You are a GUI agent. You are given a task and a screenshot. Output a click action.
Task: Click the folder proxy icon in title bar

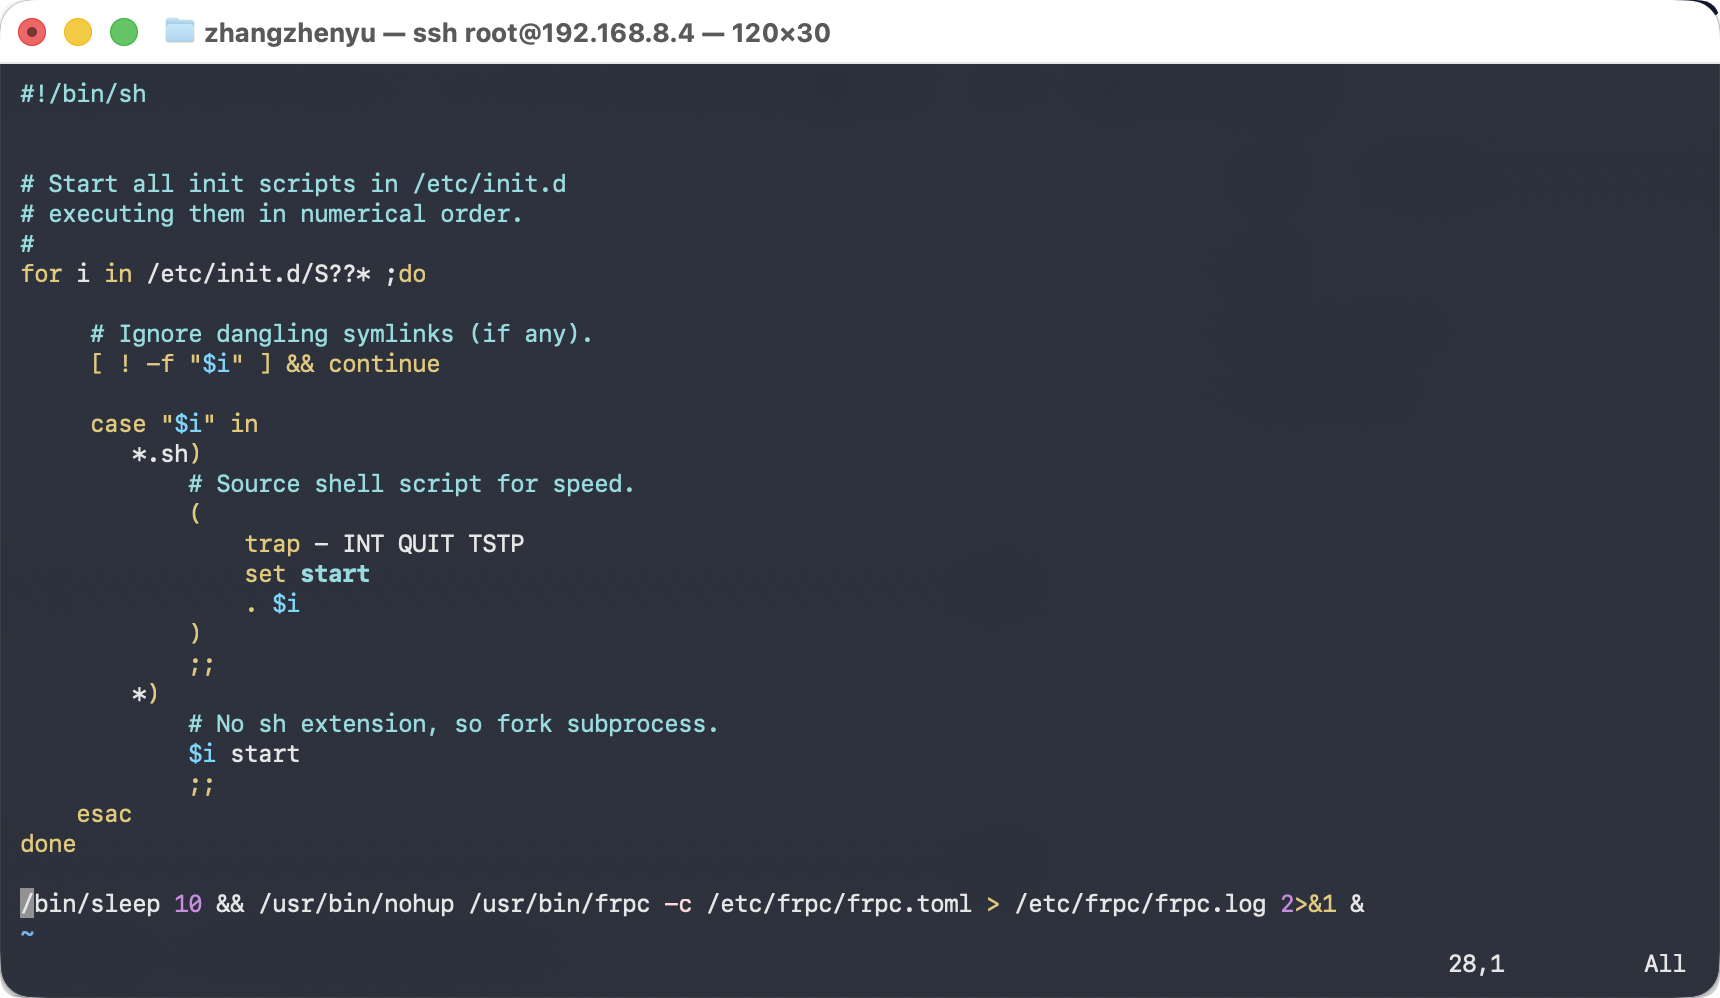tap(180, 32)
